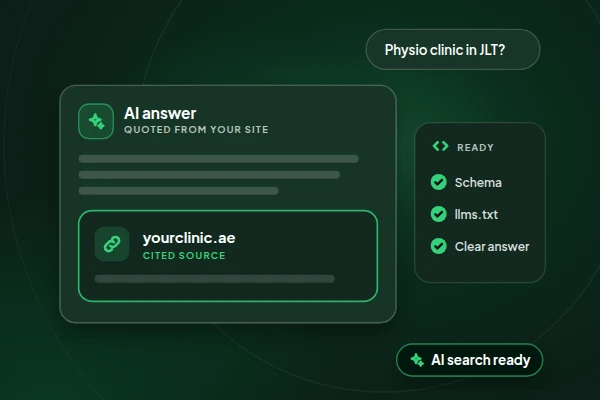Click the "READY" label
The image size is (600, 400).
(x=475, y=148)
